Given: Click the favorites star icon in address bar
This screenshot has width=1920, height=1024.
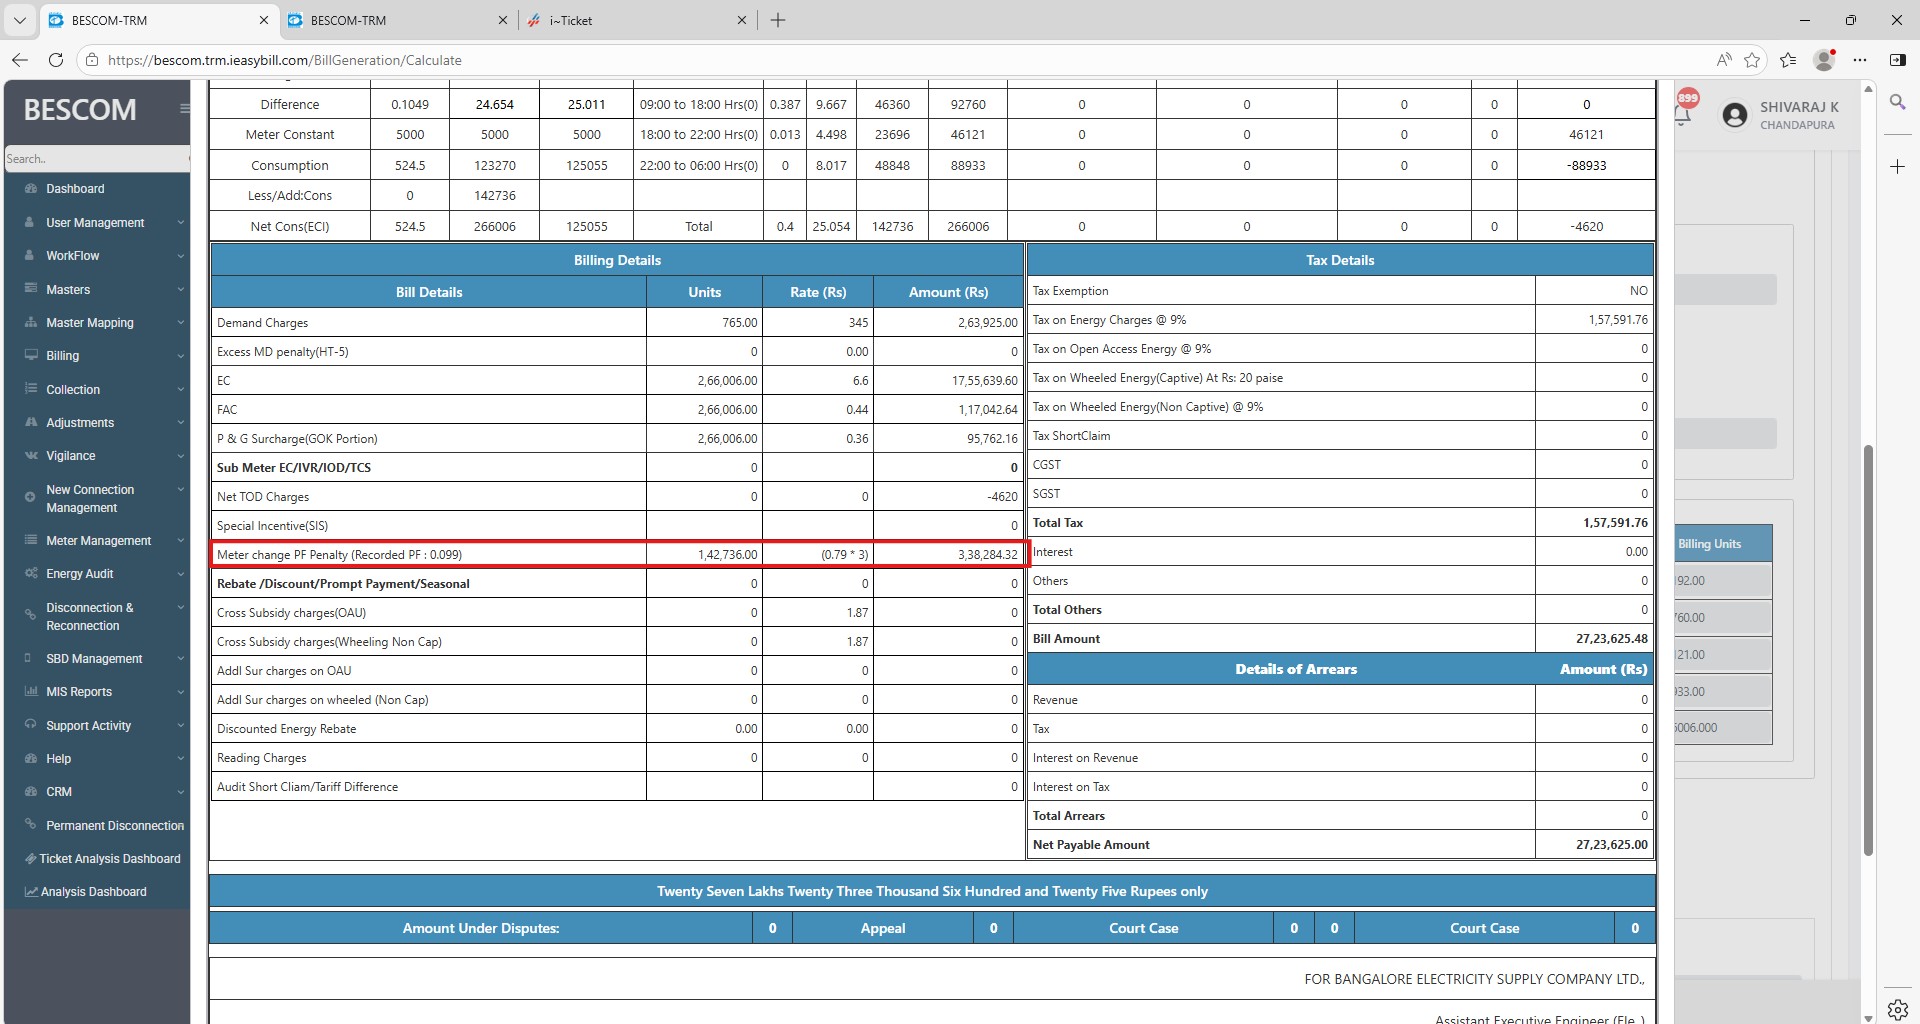Looking at the screenshot, I should point(1752,60).
